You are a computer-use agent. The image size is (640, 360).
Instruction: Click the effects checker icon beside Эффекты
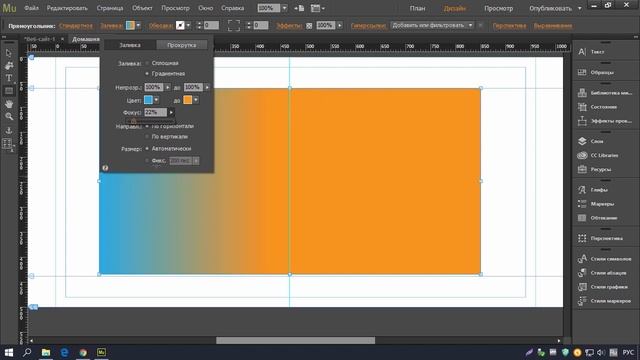pyautogui.click(x=309, y=26)
